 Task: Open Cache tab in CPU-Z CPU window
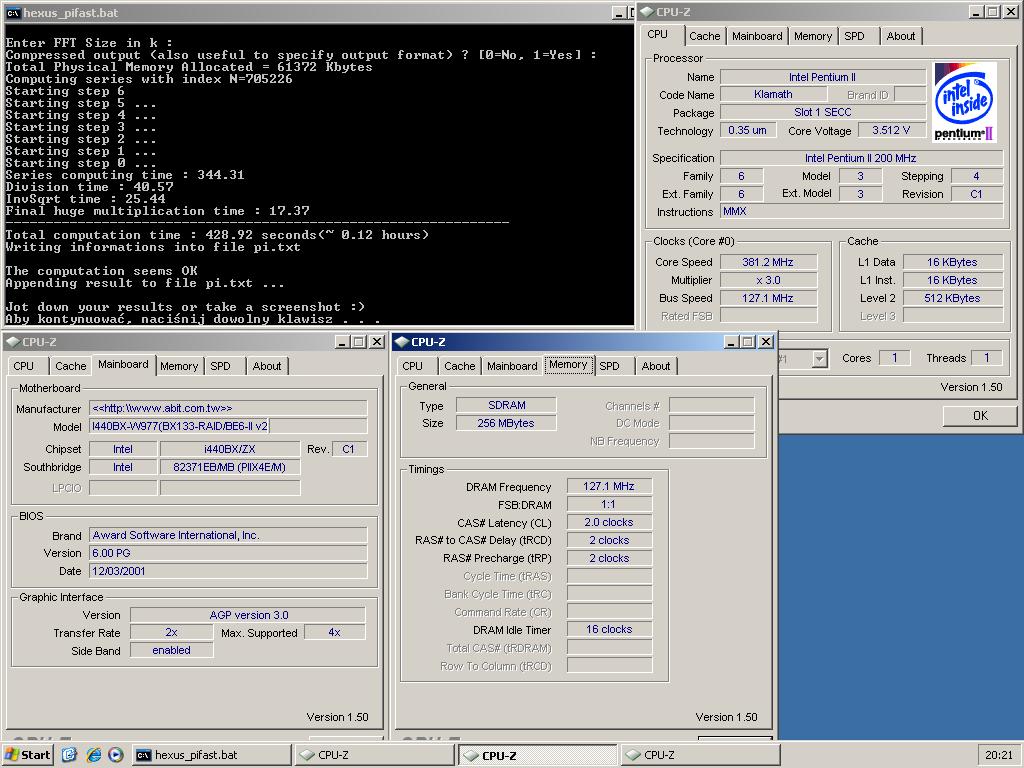coord(704,36)
